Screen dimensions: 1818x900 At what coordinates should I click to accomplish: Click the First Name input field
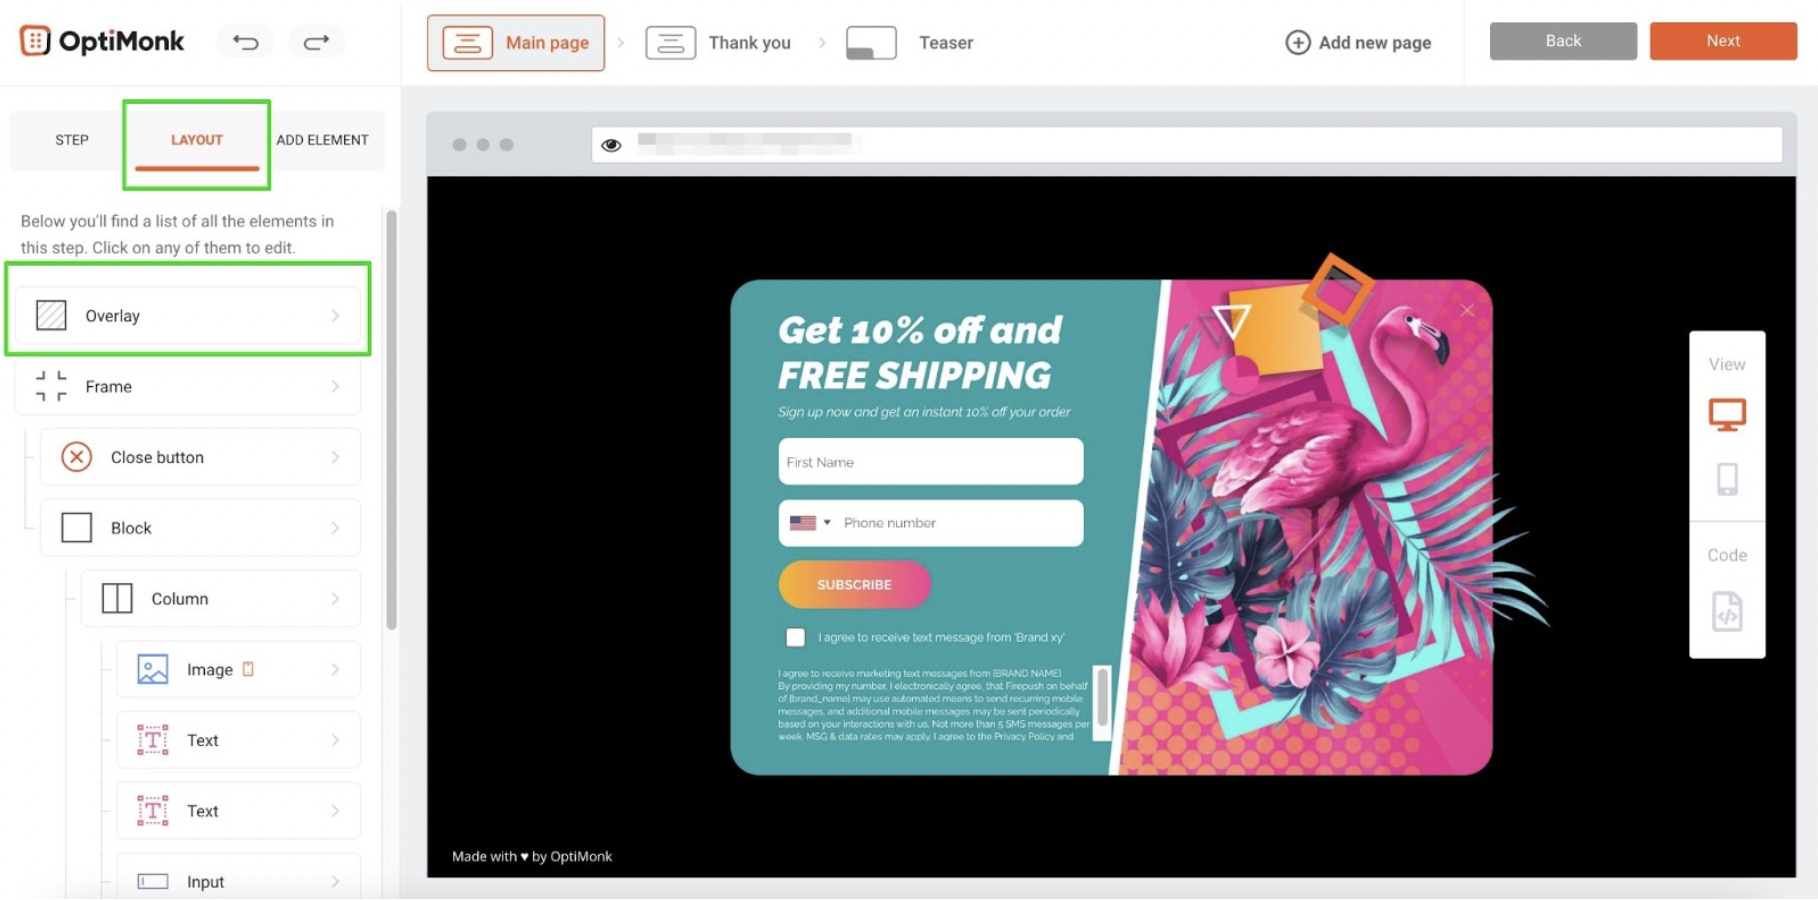coord(931,462)
